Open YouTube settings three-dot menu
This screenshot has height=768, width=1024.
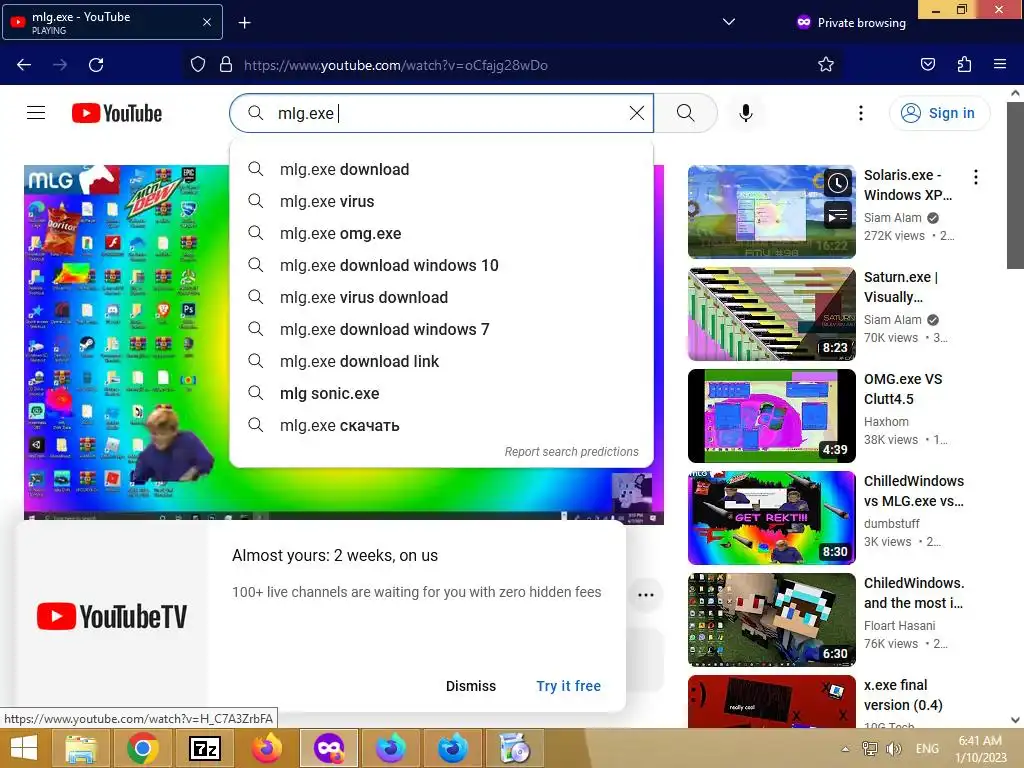[x=861, y=113]
